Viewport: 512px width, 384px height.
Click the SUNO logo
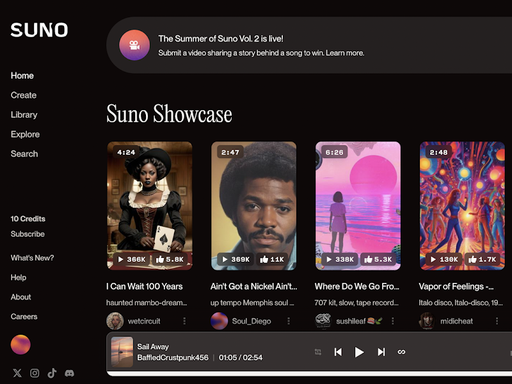[x=39, y=30]
